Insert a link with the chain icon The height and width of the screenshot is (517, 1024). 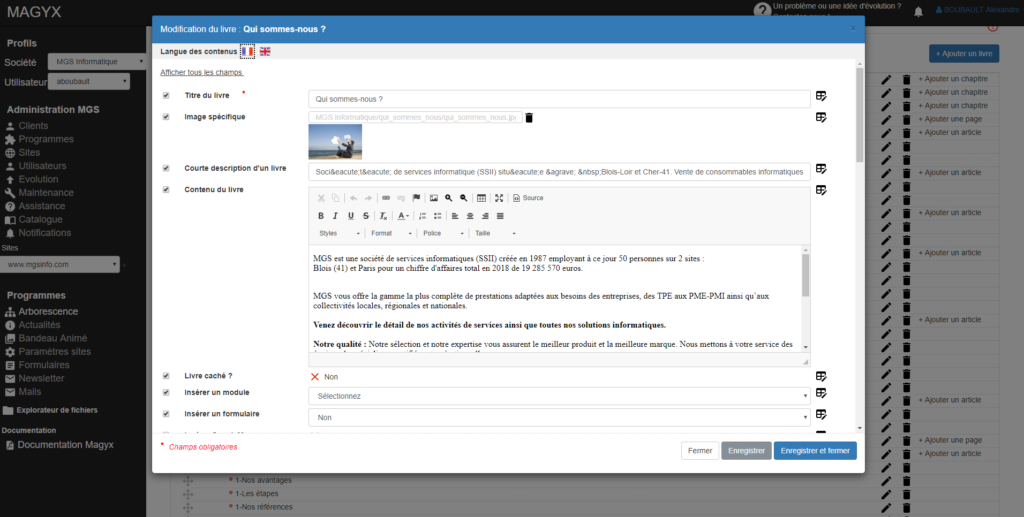(386, 198)
